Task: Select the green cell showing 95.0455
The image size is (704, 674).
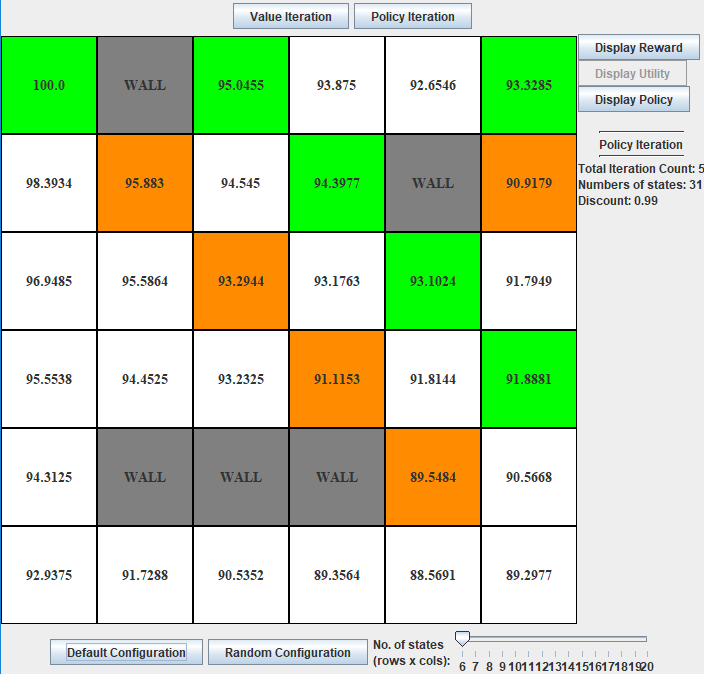Action: point(241,86)
